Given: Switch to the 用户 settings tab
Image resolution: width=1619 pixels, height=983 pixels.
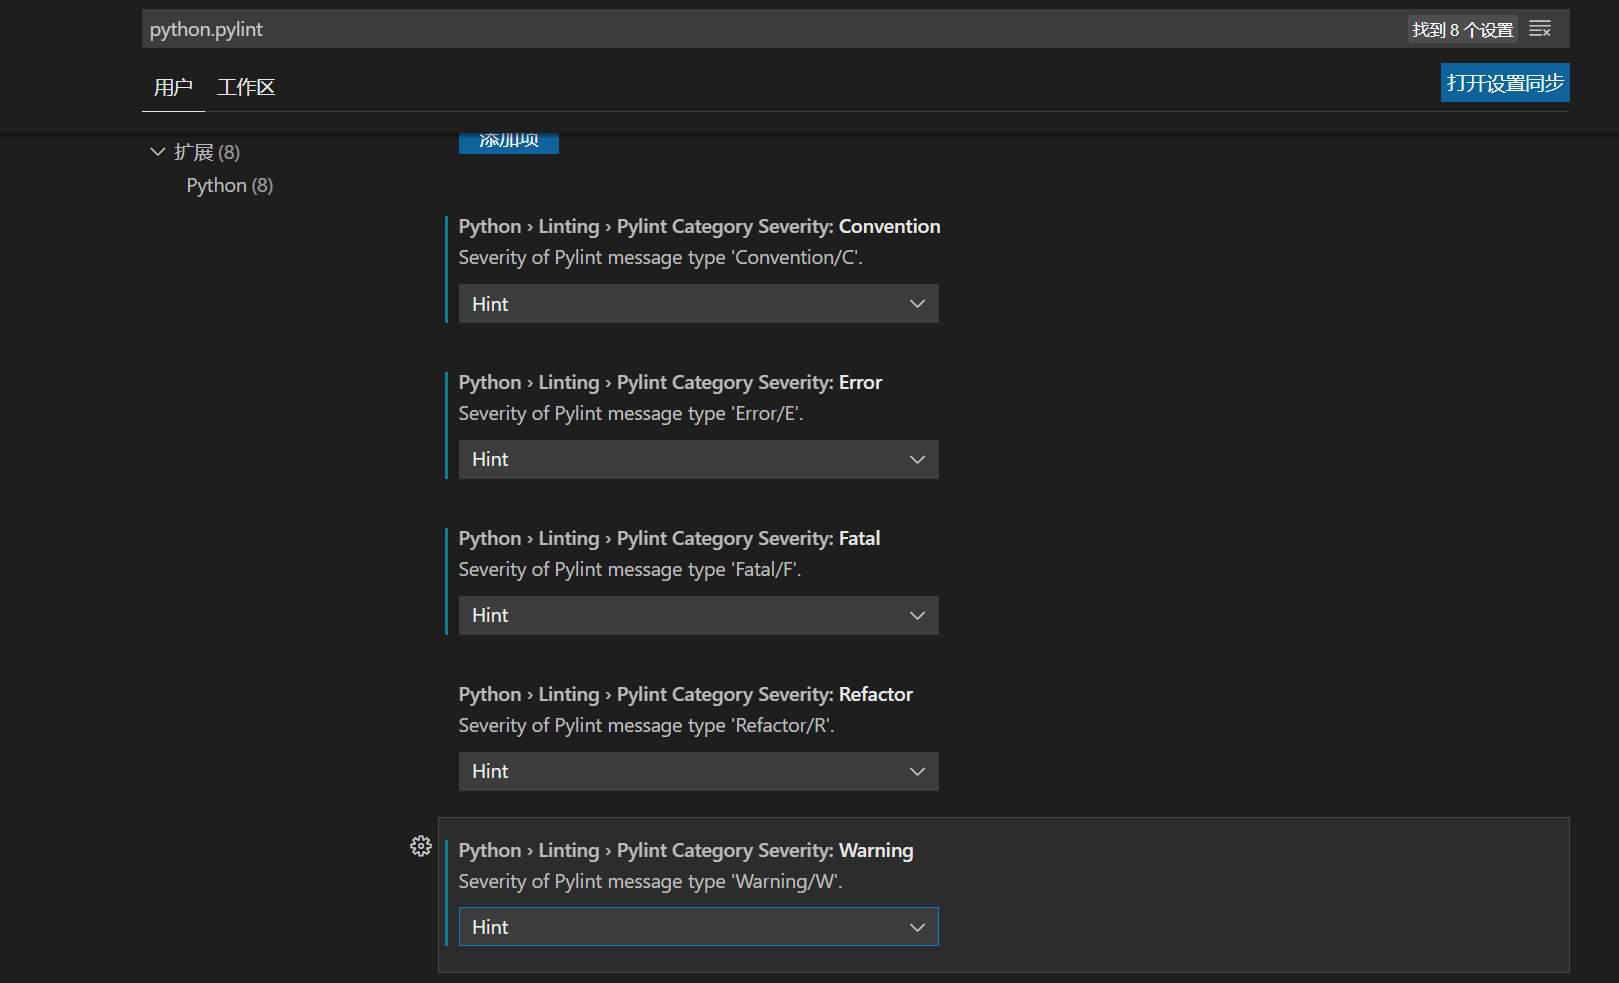Looking at the screenshot, I should coord(173,87).
